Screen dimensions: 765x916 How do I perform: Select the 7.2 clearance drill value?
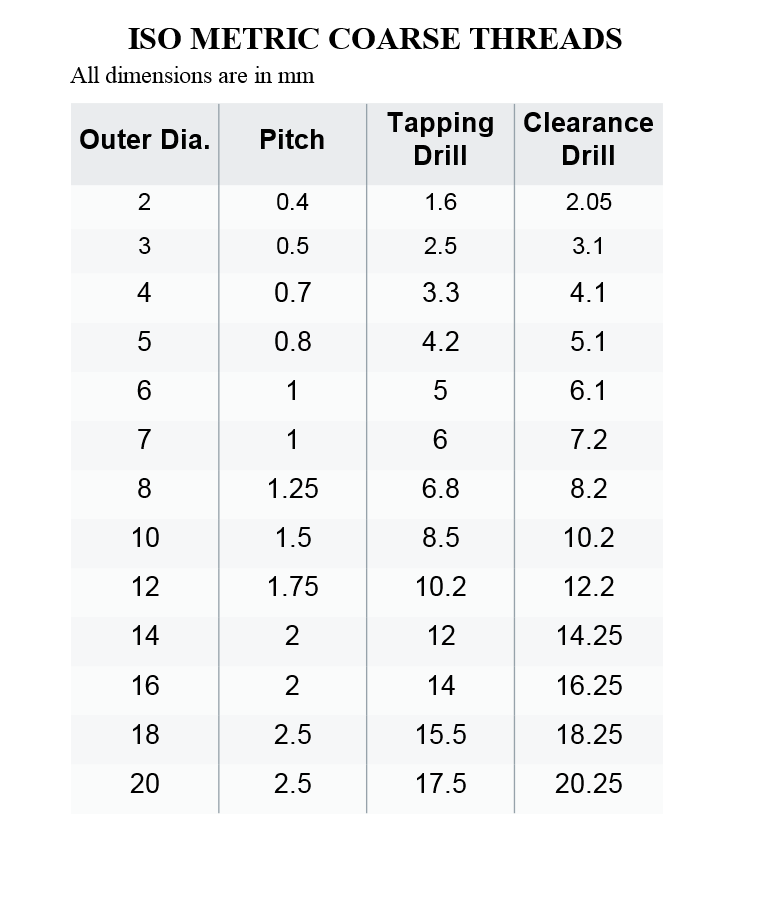(588, 440)
